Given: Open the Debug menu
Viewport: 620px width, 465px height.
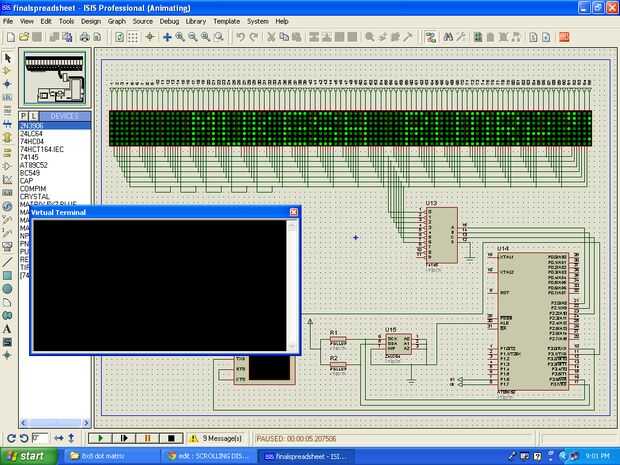Looking at the screenshot, I should pos(170,21).
